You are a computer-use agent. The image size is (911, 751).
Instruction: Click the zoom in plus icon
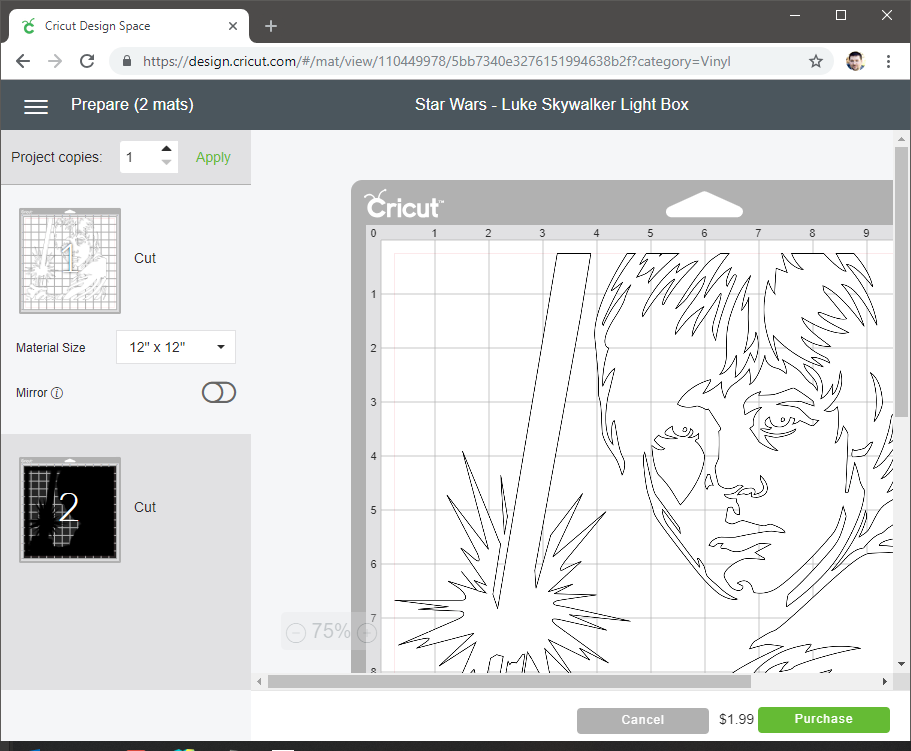point(367,632)
